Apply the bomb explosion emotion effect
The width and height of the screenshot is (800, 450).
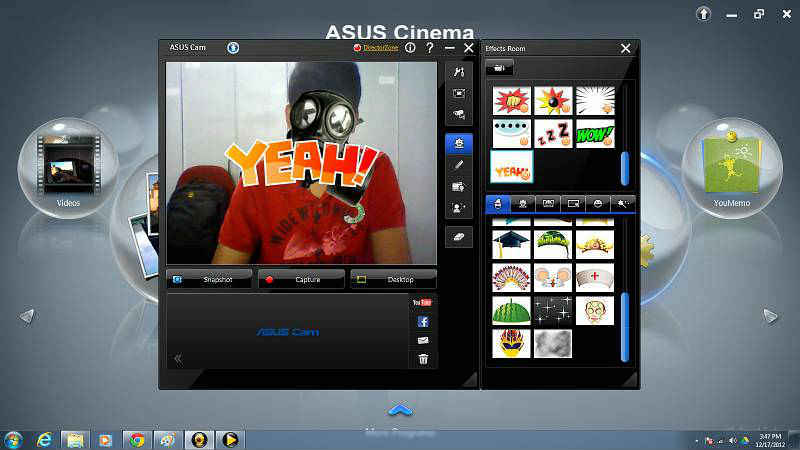point(553,101)
